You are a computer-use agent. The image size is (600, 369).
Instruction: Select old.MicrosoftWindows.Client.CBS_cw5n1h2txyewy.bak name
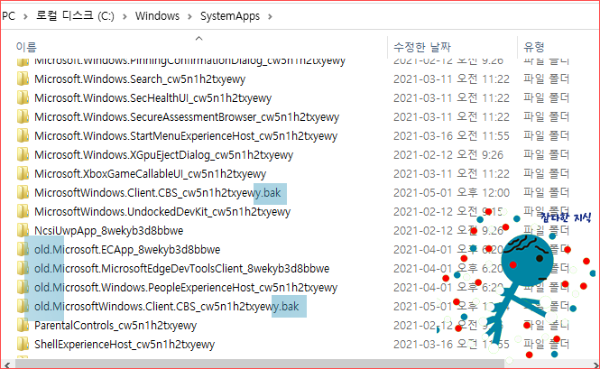[x=166, y=306]
